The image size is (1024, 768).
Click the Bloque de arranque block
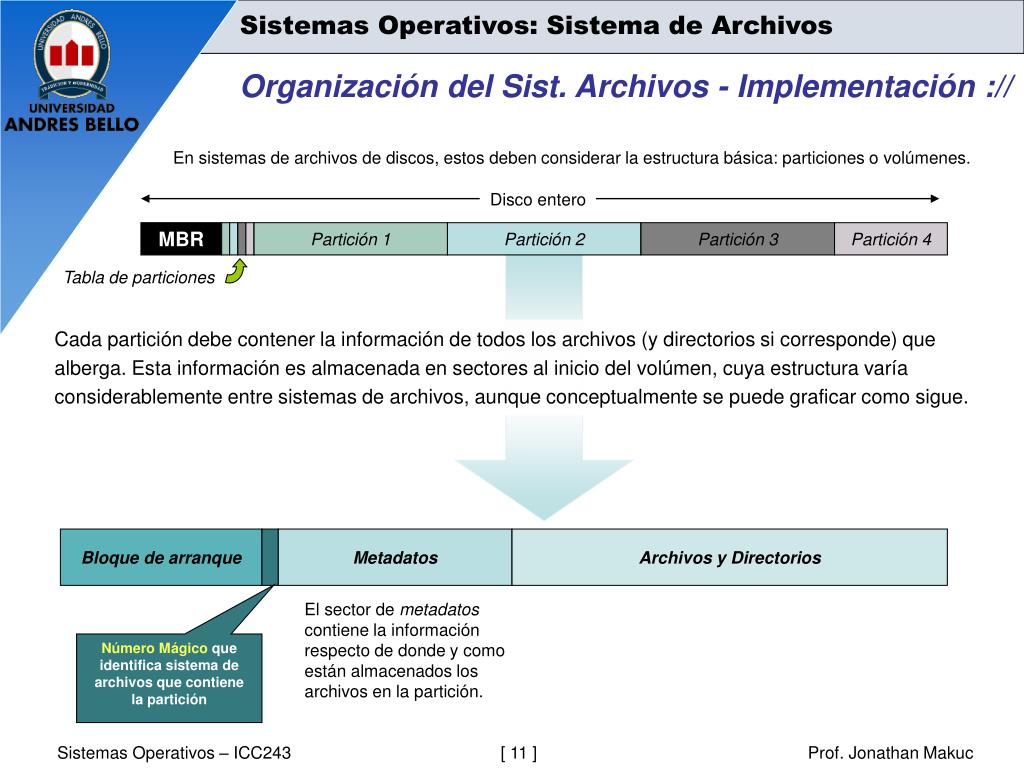tap(161, 557)
